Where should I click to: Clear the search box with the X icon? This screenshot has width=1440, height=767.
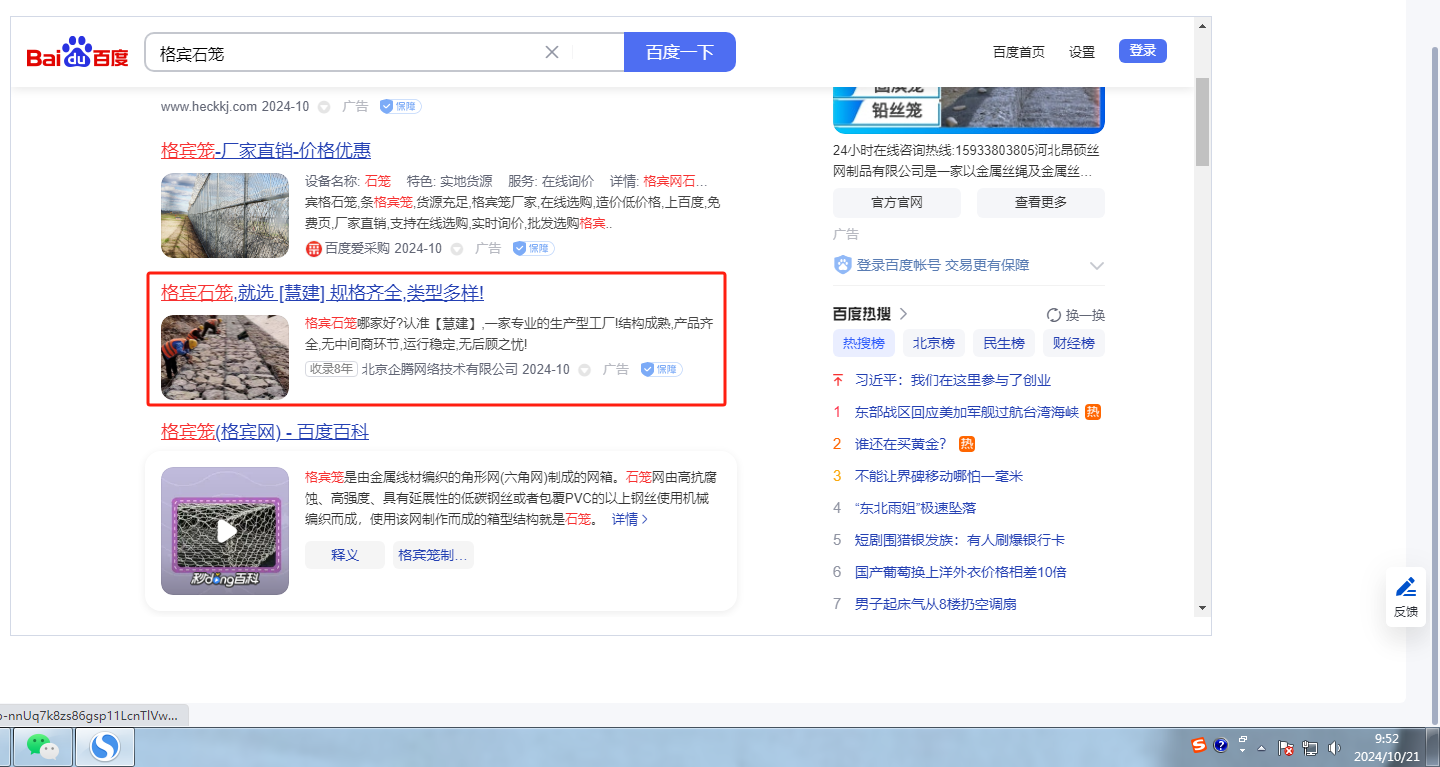[x=552, y=52]
